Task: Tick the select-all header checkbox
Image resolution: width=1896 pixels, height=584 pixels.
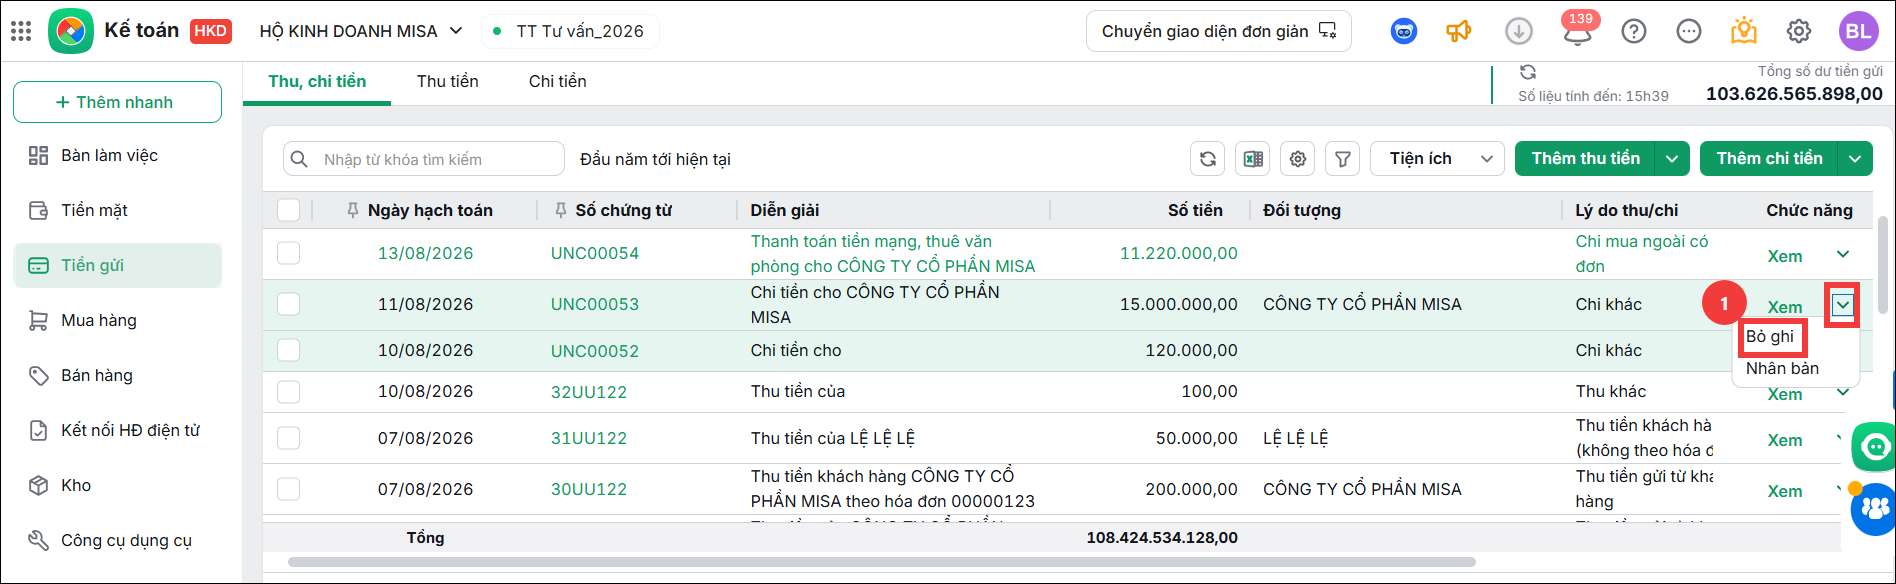Action: 288,210
